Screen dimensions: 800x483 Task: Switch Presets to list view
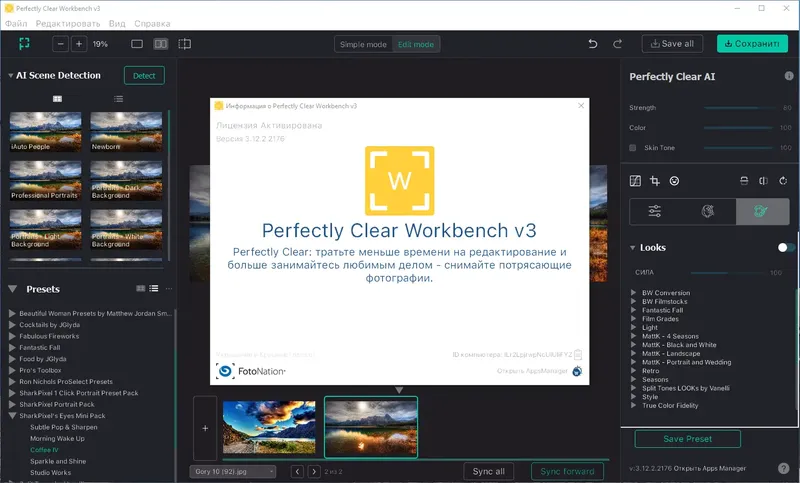pos(154,289)
